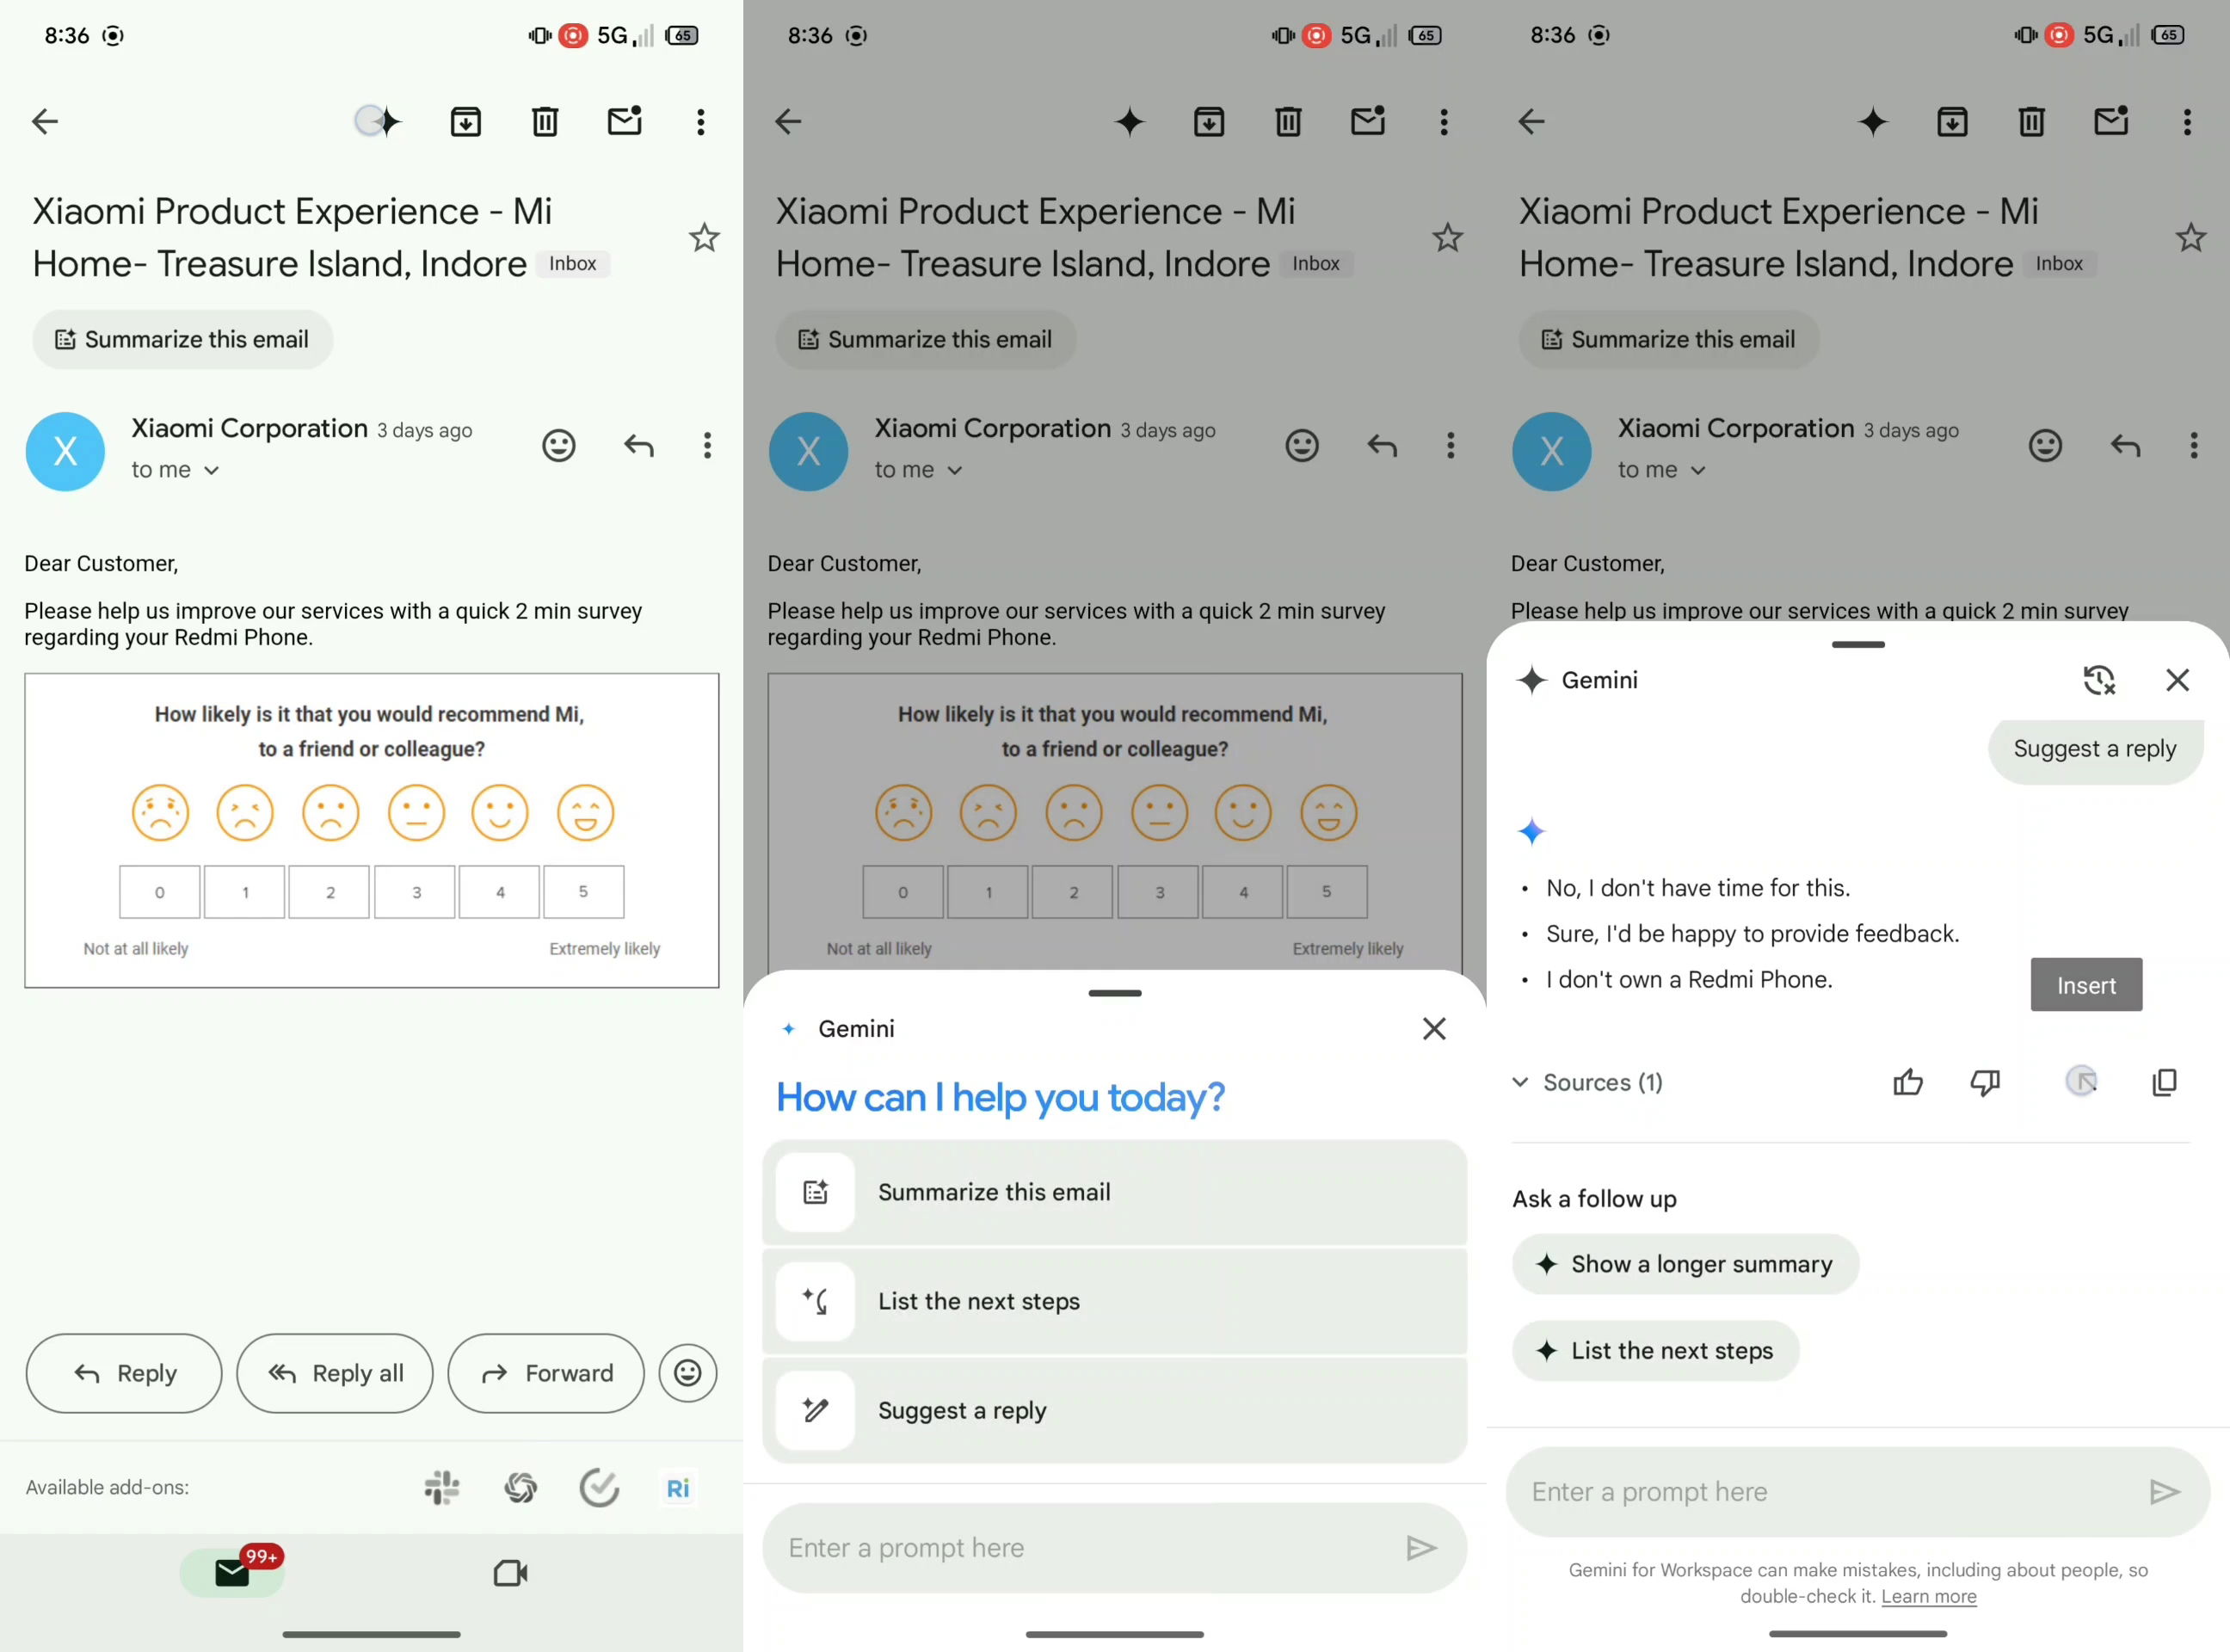
Task: Open the Slack add-on
Action: [x=442, y=1488]
